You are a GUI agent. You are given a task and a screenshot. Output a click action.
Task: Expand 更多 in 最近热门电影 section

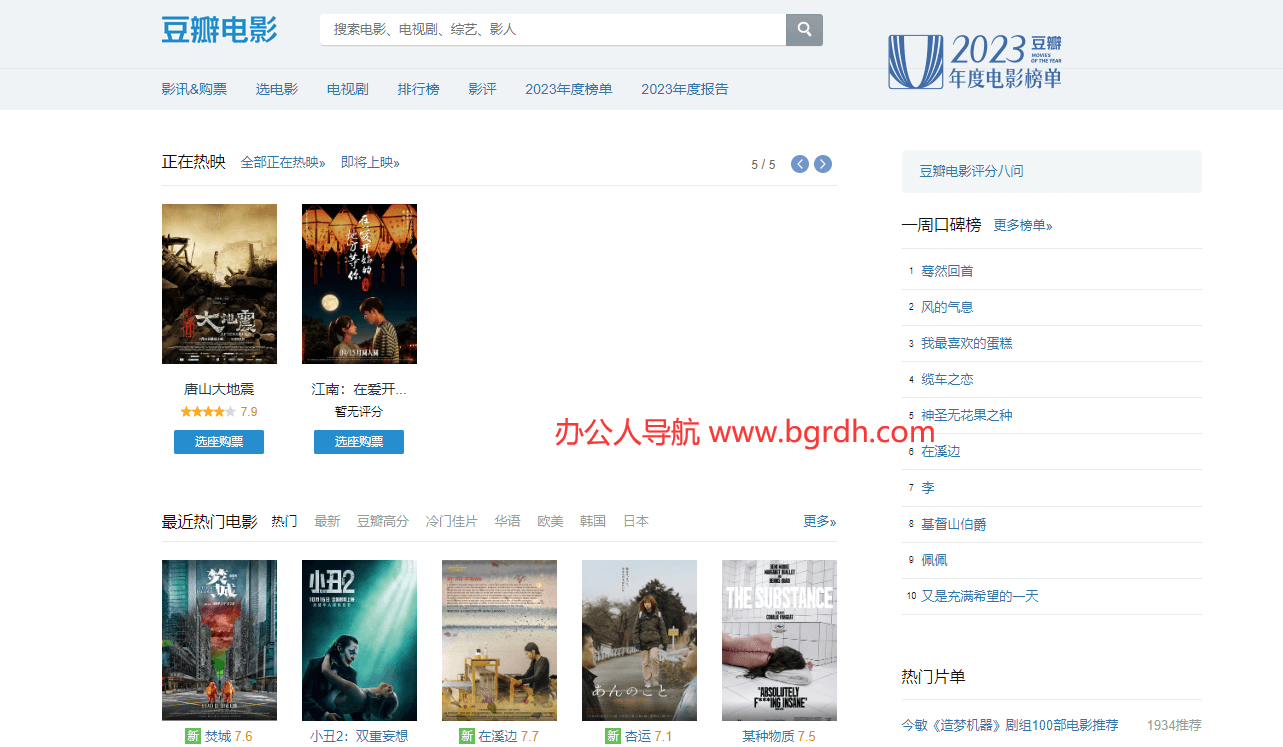click(819, 521)
